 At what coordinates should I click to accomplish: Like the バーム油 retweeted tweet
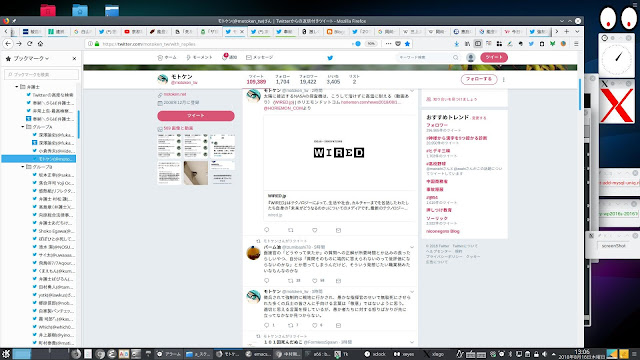click(x=315, y=281)
